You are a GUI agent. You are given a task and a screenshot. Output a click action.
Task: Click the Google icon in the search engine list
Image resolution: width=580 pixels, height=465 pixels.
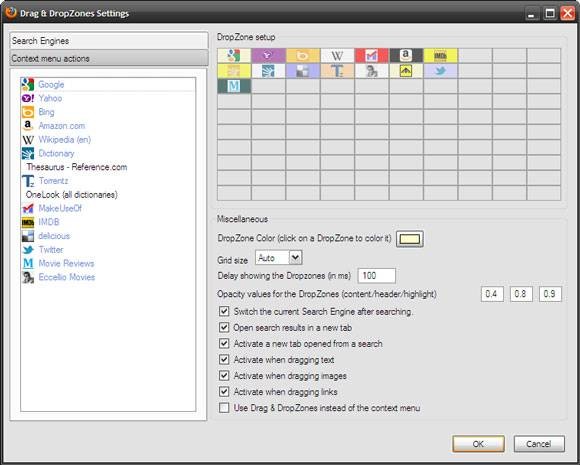pos(28,84)
